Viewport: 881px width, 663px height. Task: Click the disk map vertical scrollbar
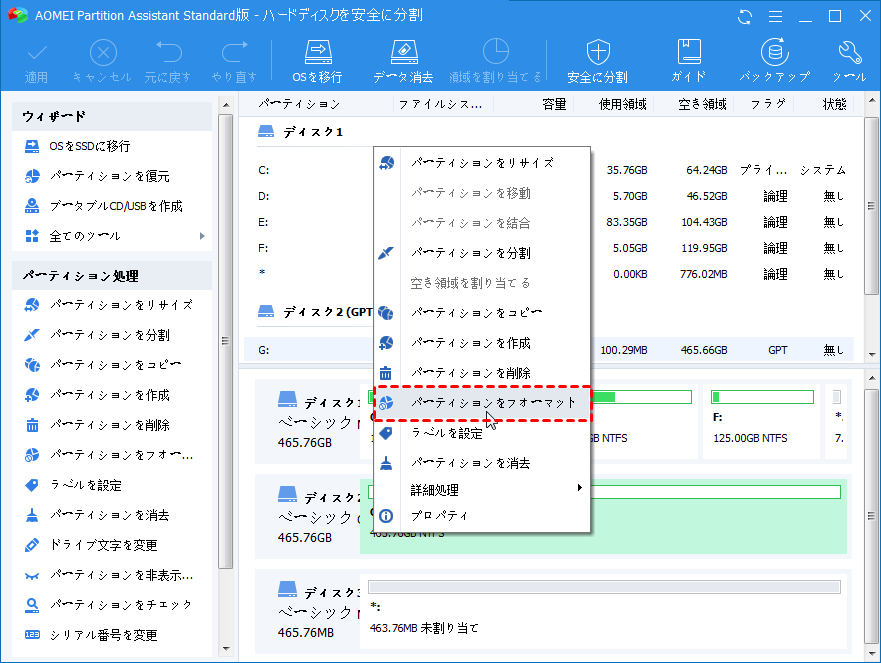tap(871, 516)
